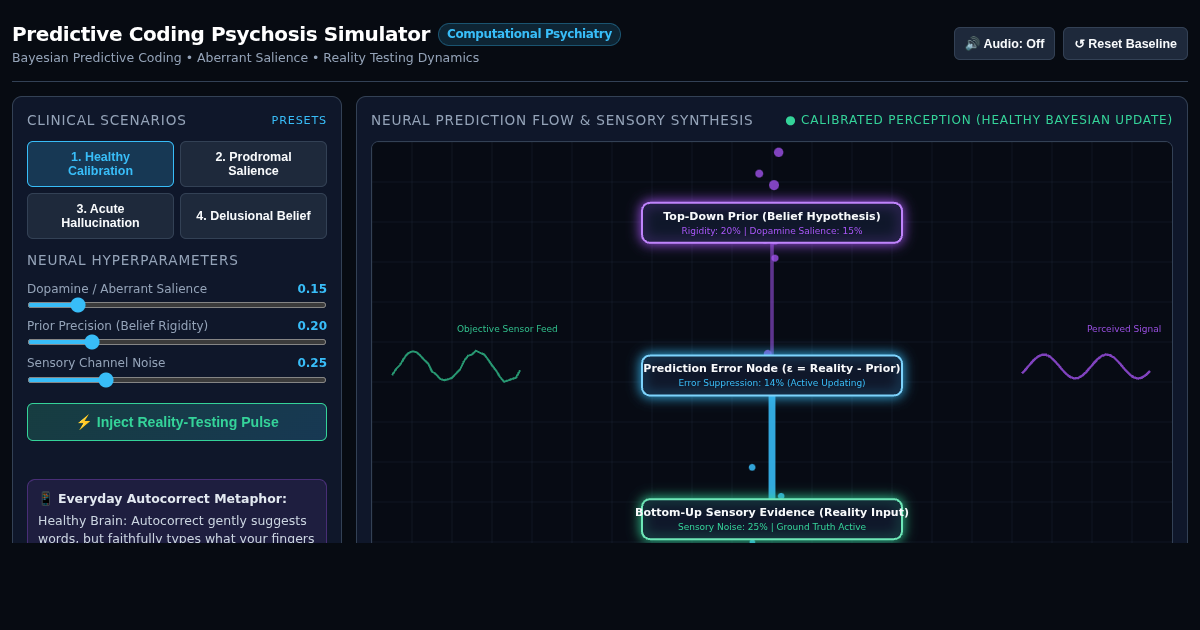Click the Predictive Coding Psychosis Simulator title
Image resolution: width=1200 pixels, height=630 pixels.
tap(221, 34)
